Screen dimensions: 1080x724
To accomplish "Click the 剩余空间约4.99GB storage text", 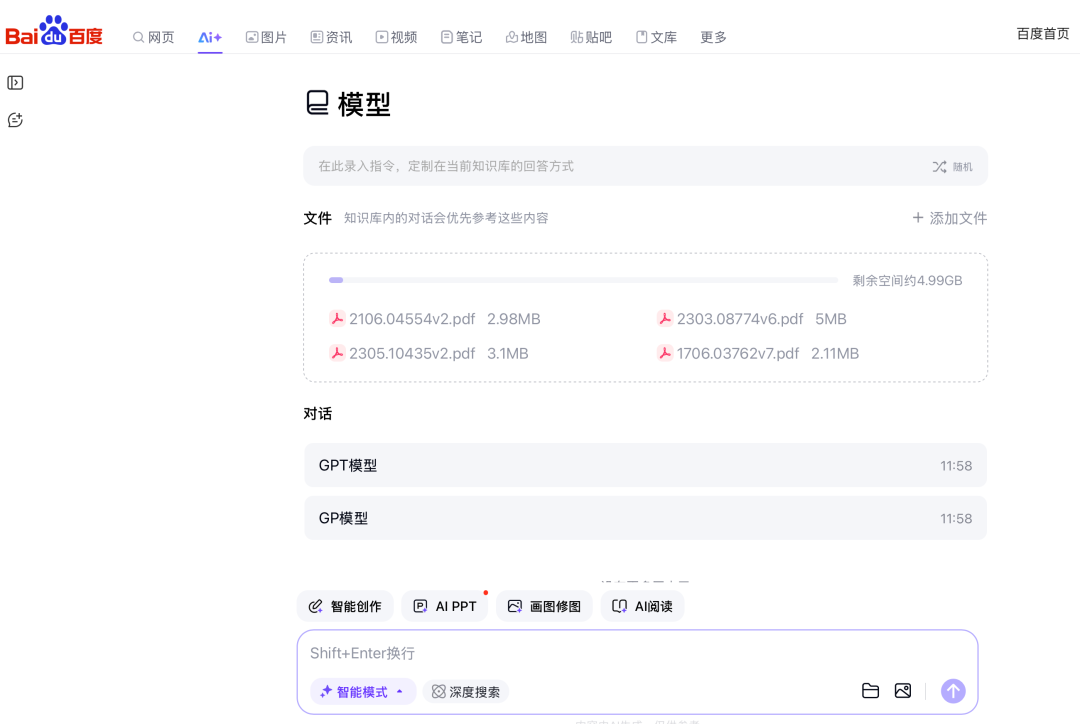I will point(907,280).
